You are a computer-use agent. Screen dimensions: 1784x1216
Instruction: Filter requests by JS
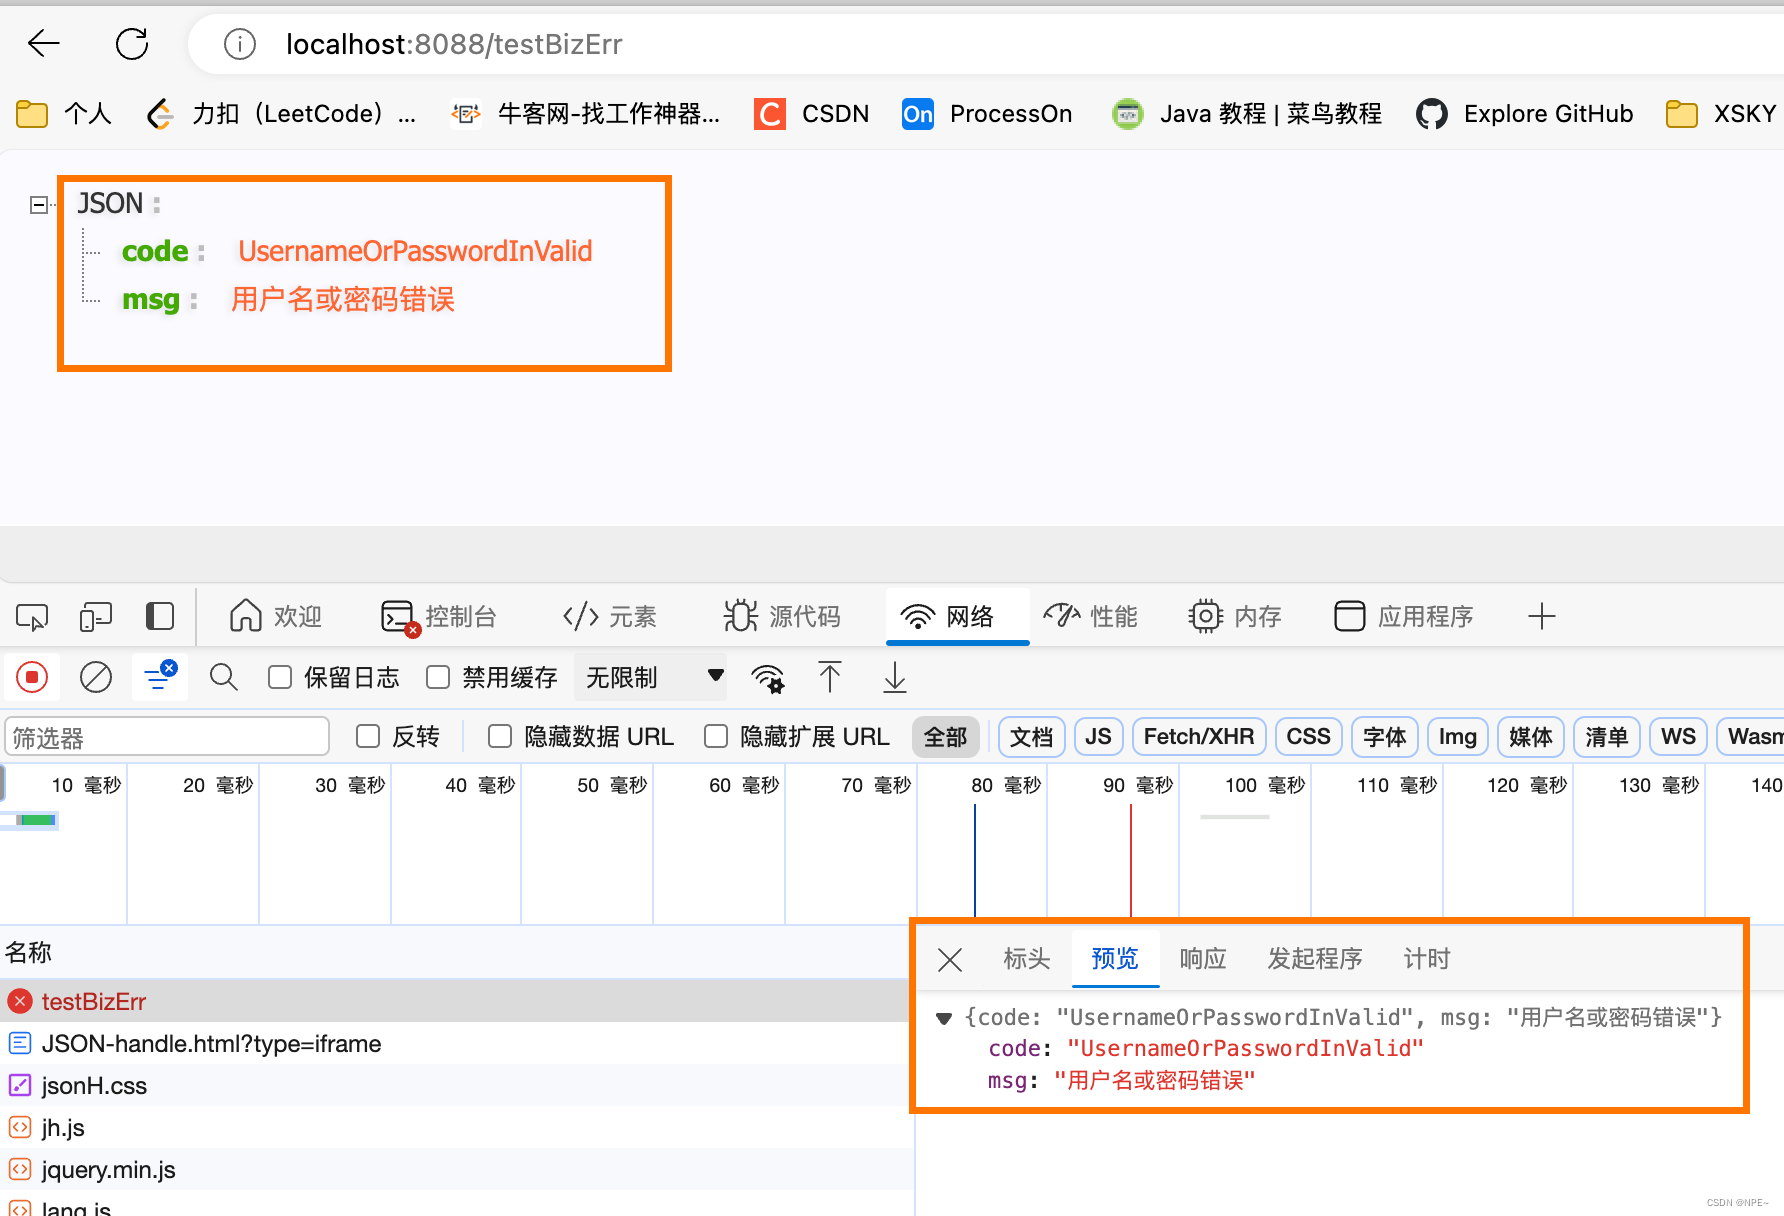tap(1098, 737)
